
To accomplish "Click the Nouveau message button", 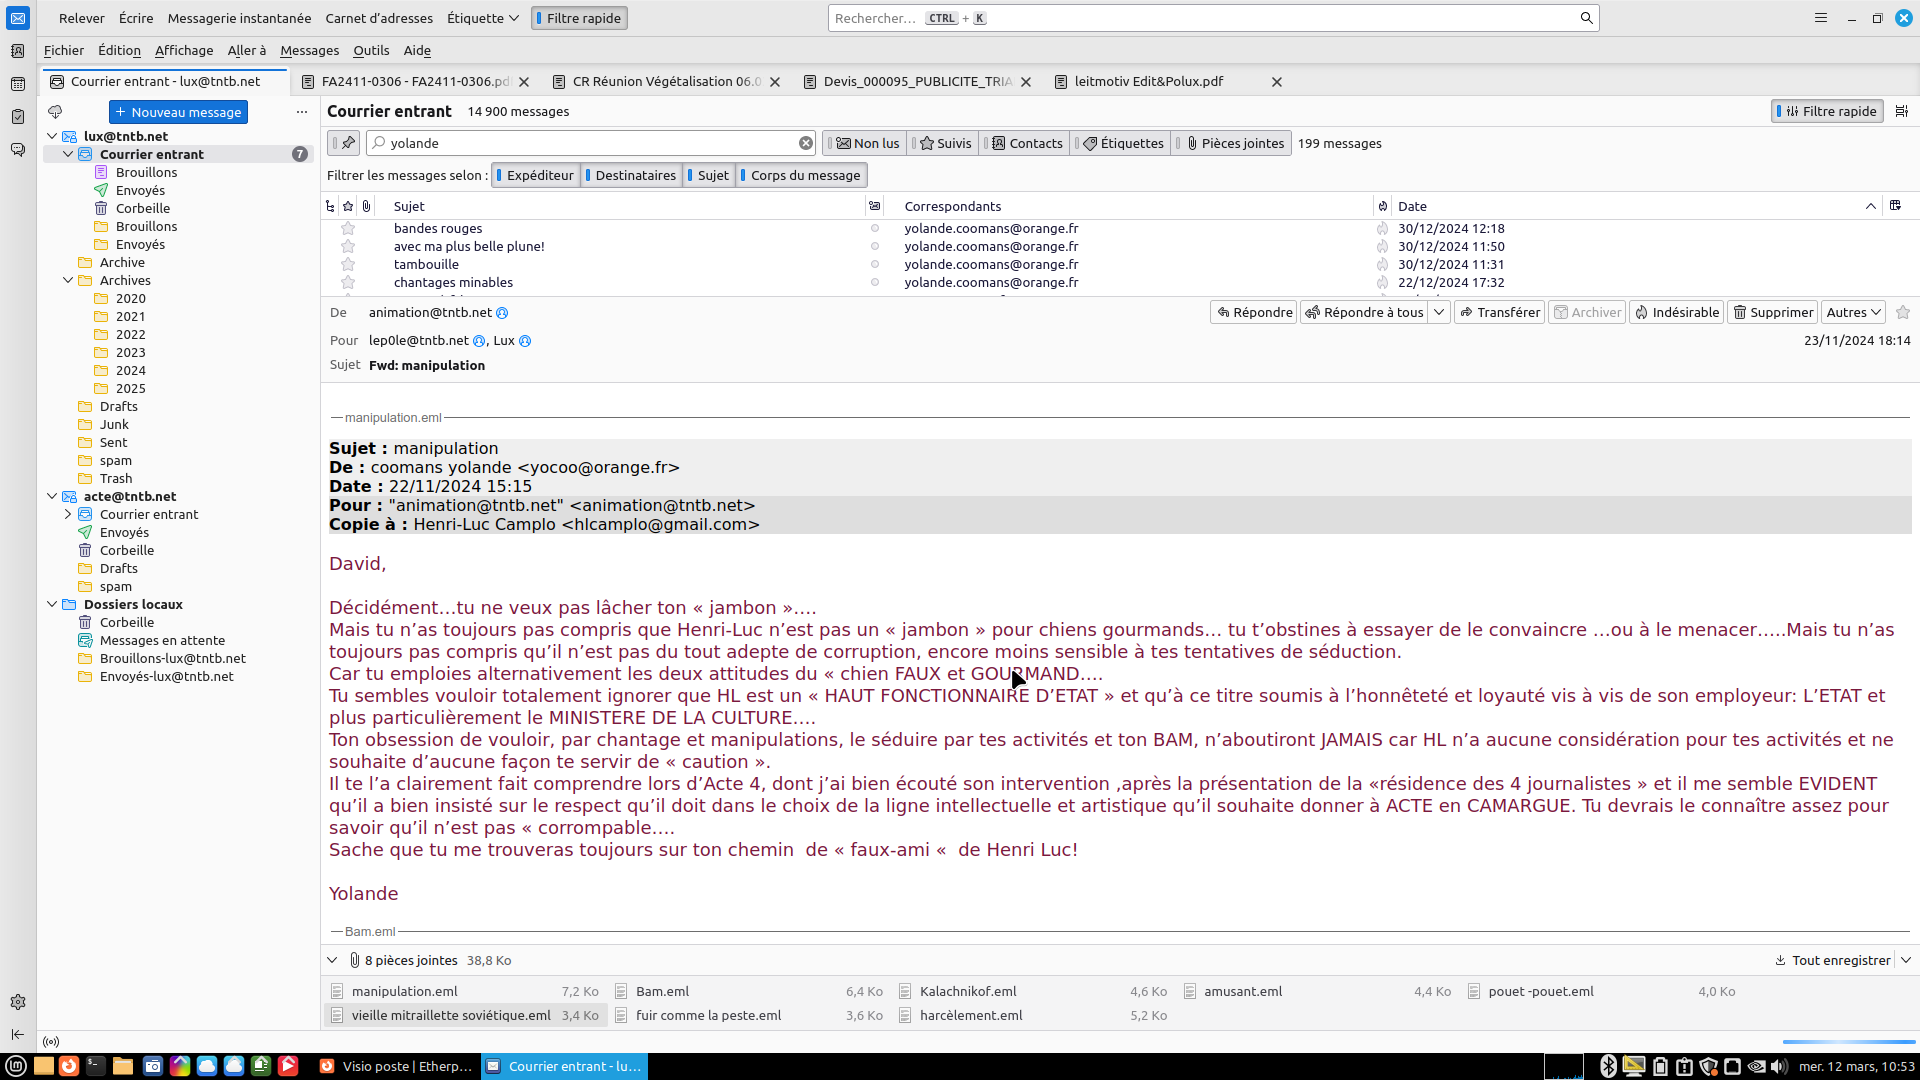I will point(178,112).
